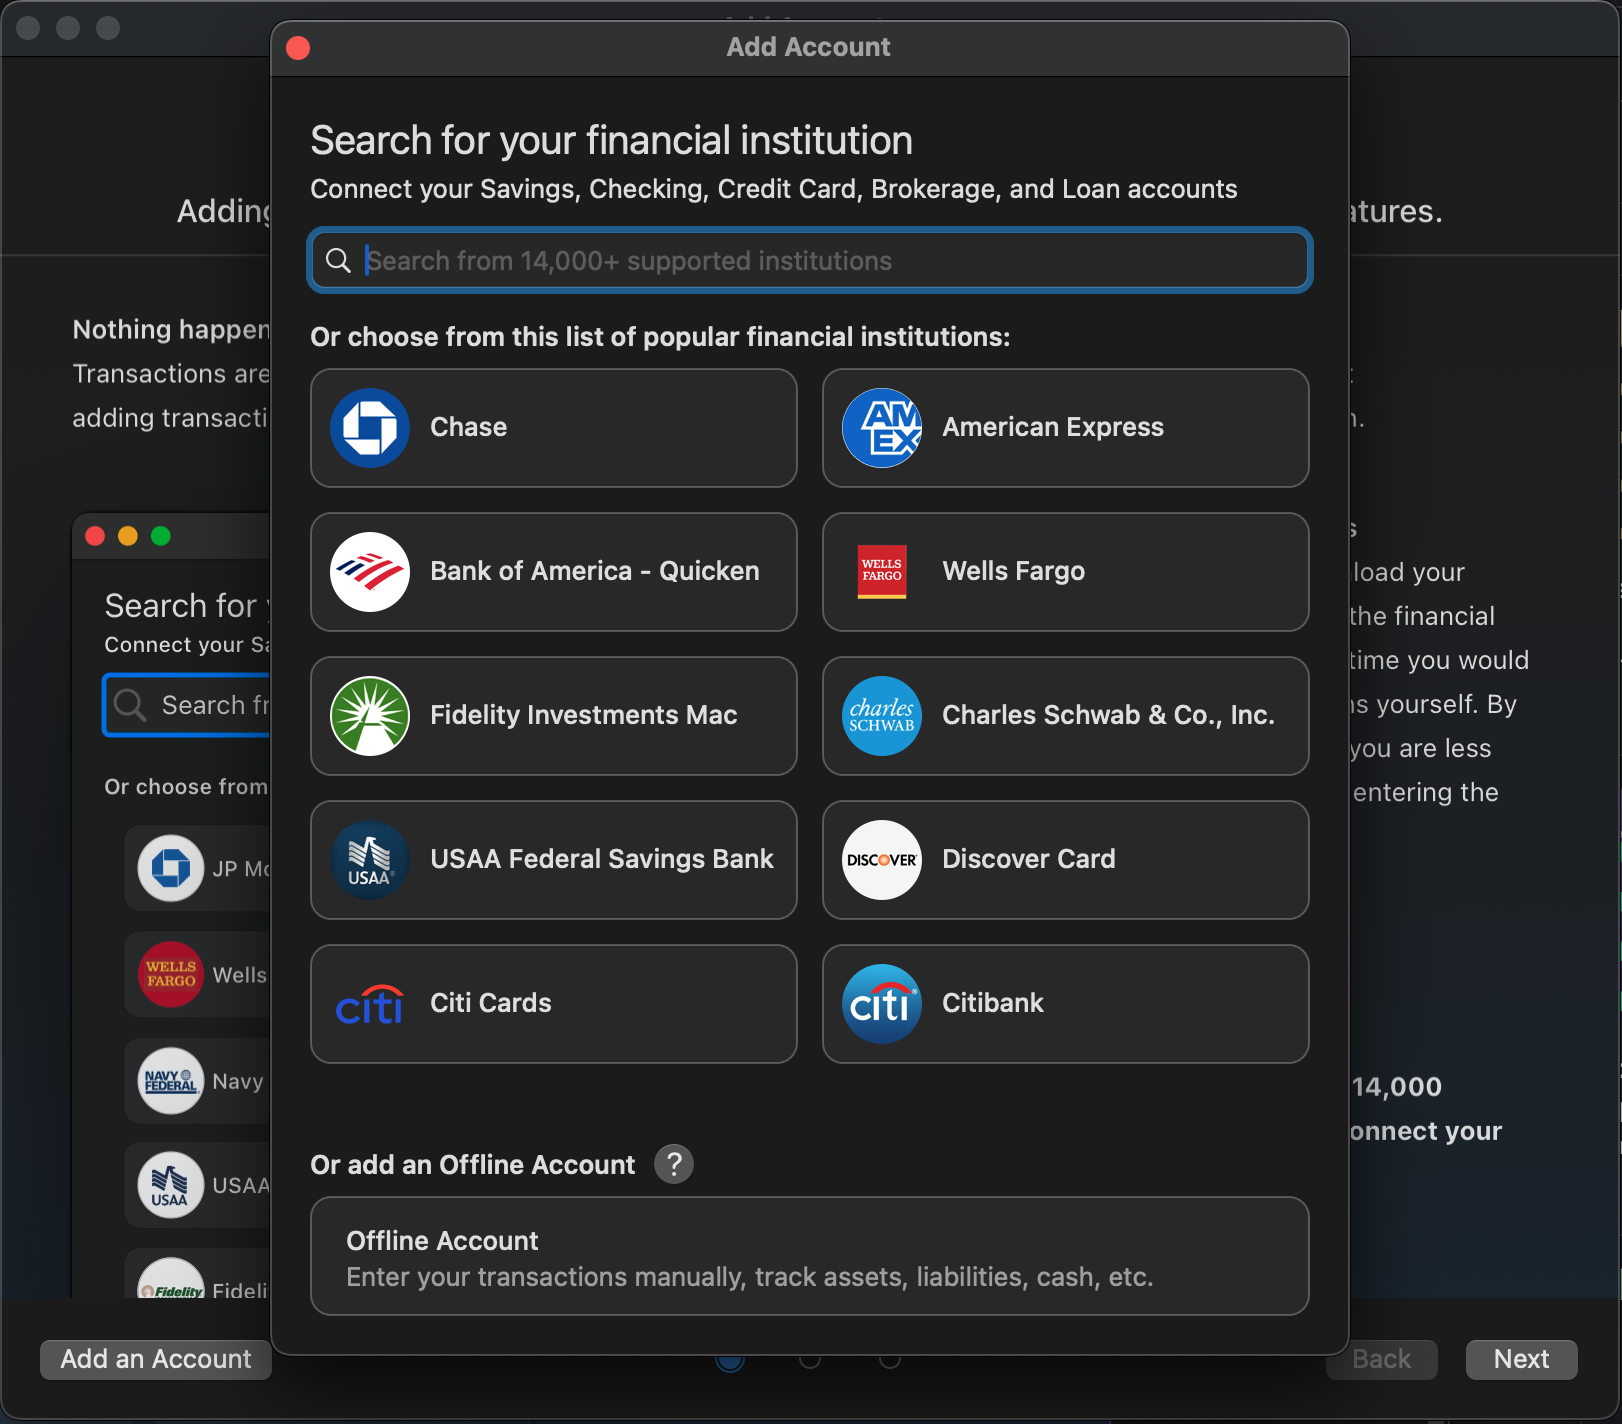Image resolution: width=1622 pixels, height=1424 pixels.
Task: Select Discover Card label
Action: (x=1029, y=859)
